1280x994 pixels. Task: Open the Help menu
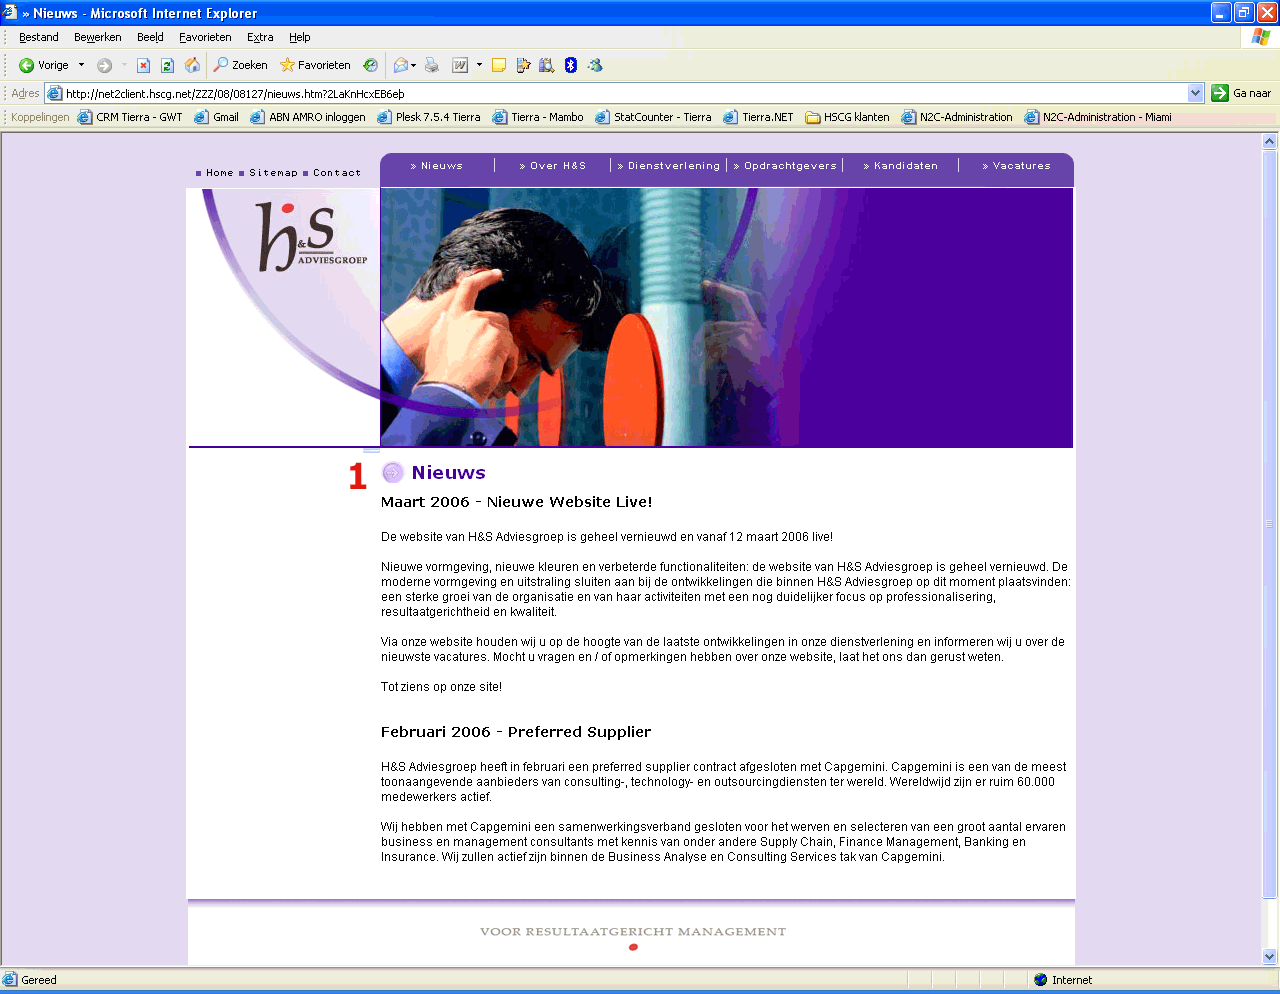tap(300, 37)
